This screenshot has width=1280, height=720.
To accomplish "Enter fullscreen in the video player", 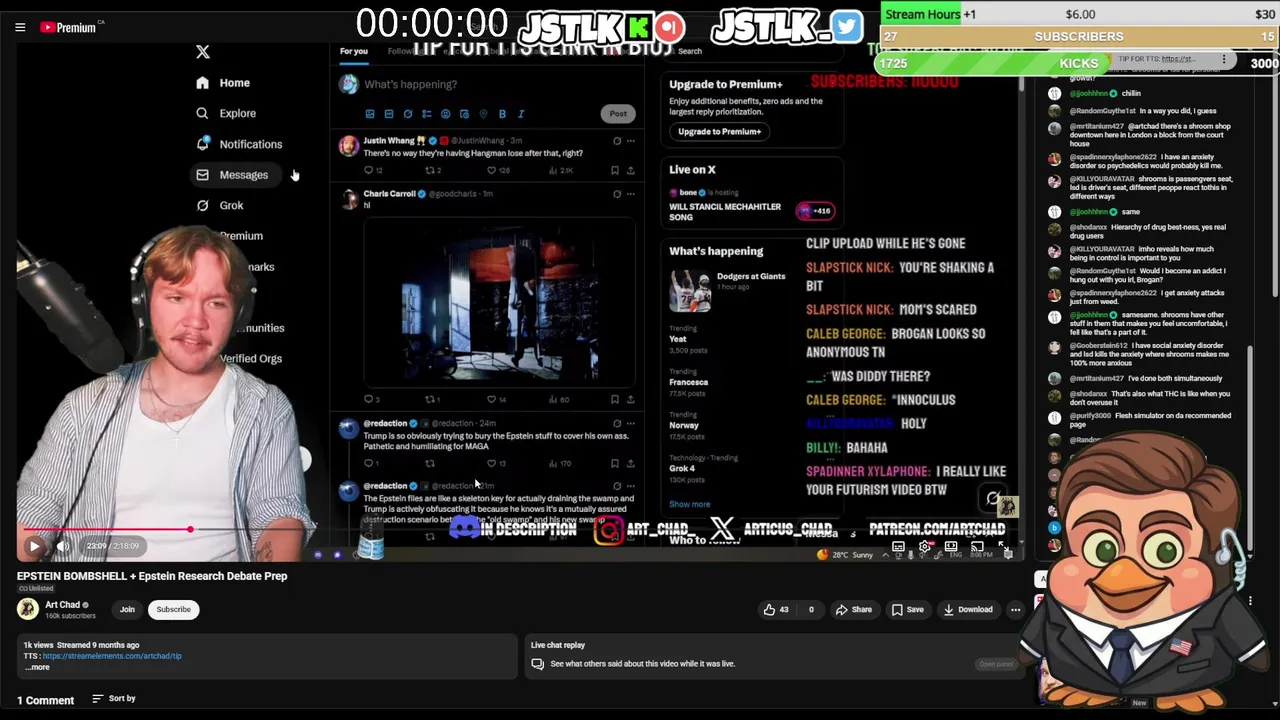I will (x=1003, y=547).
